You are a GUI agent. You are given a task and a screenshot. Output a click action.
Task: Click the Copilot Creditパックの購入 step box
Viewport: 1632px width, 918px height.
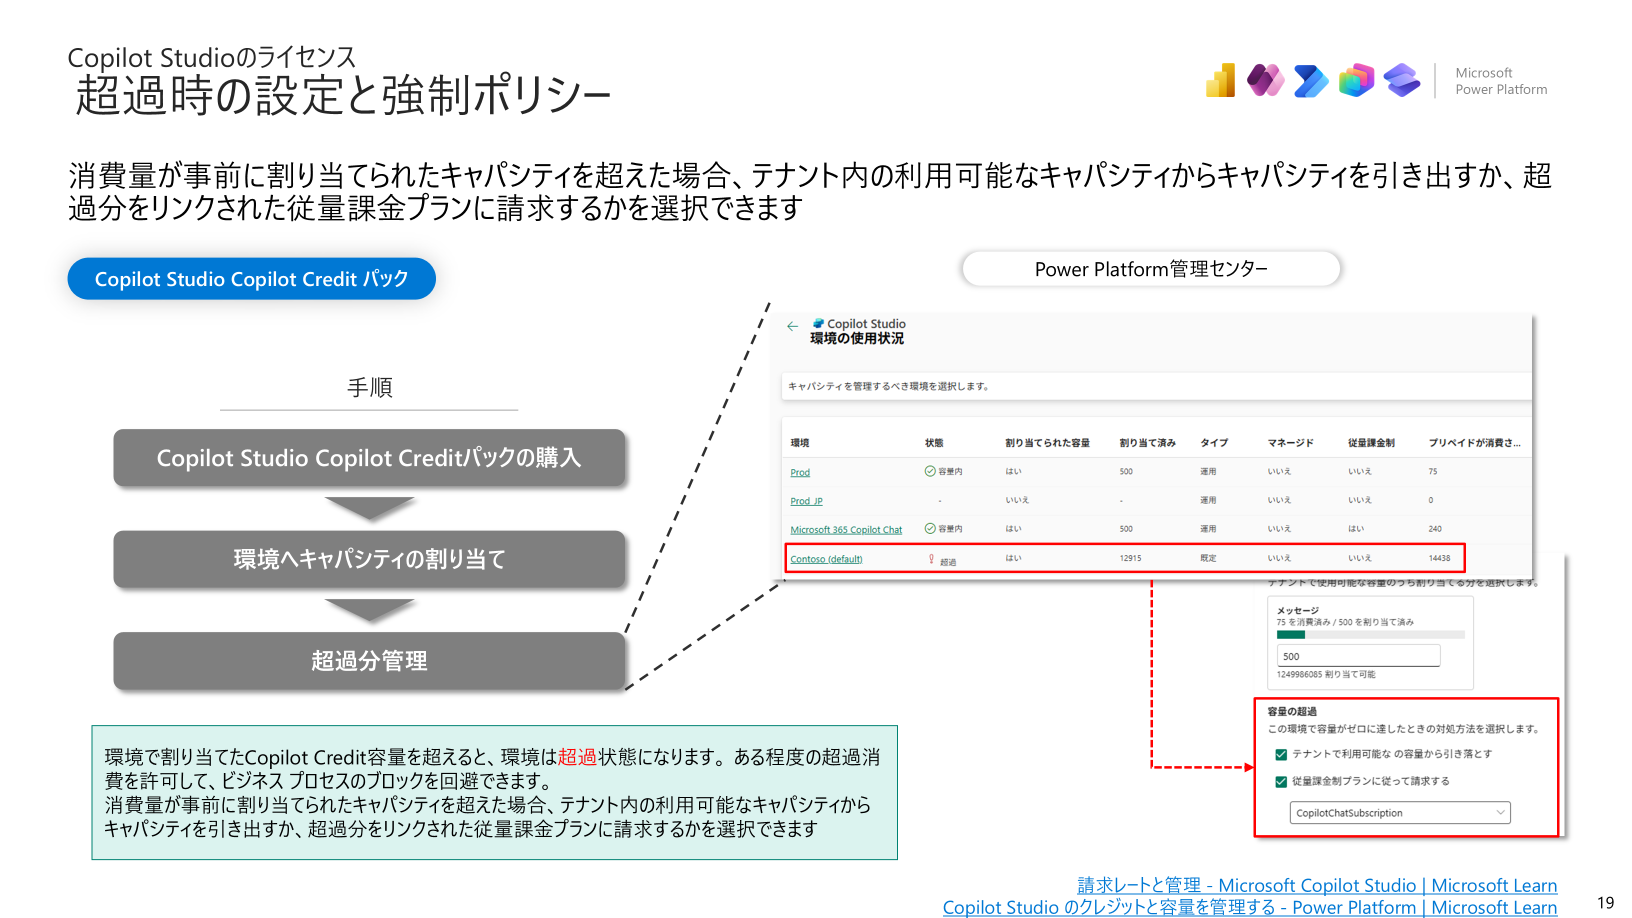tap(369, 458)
